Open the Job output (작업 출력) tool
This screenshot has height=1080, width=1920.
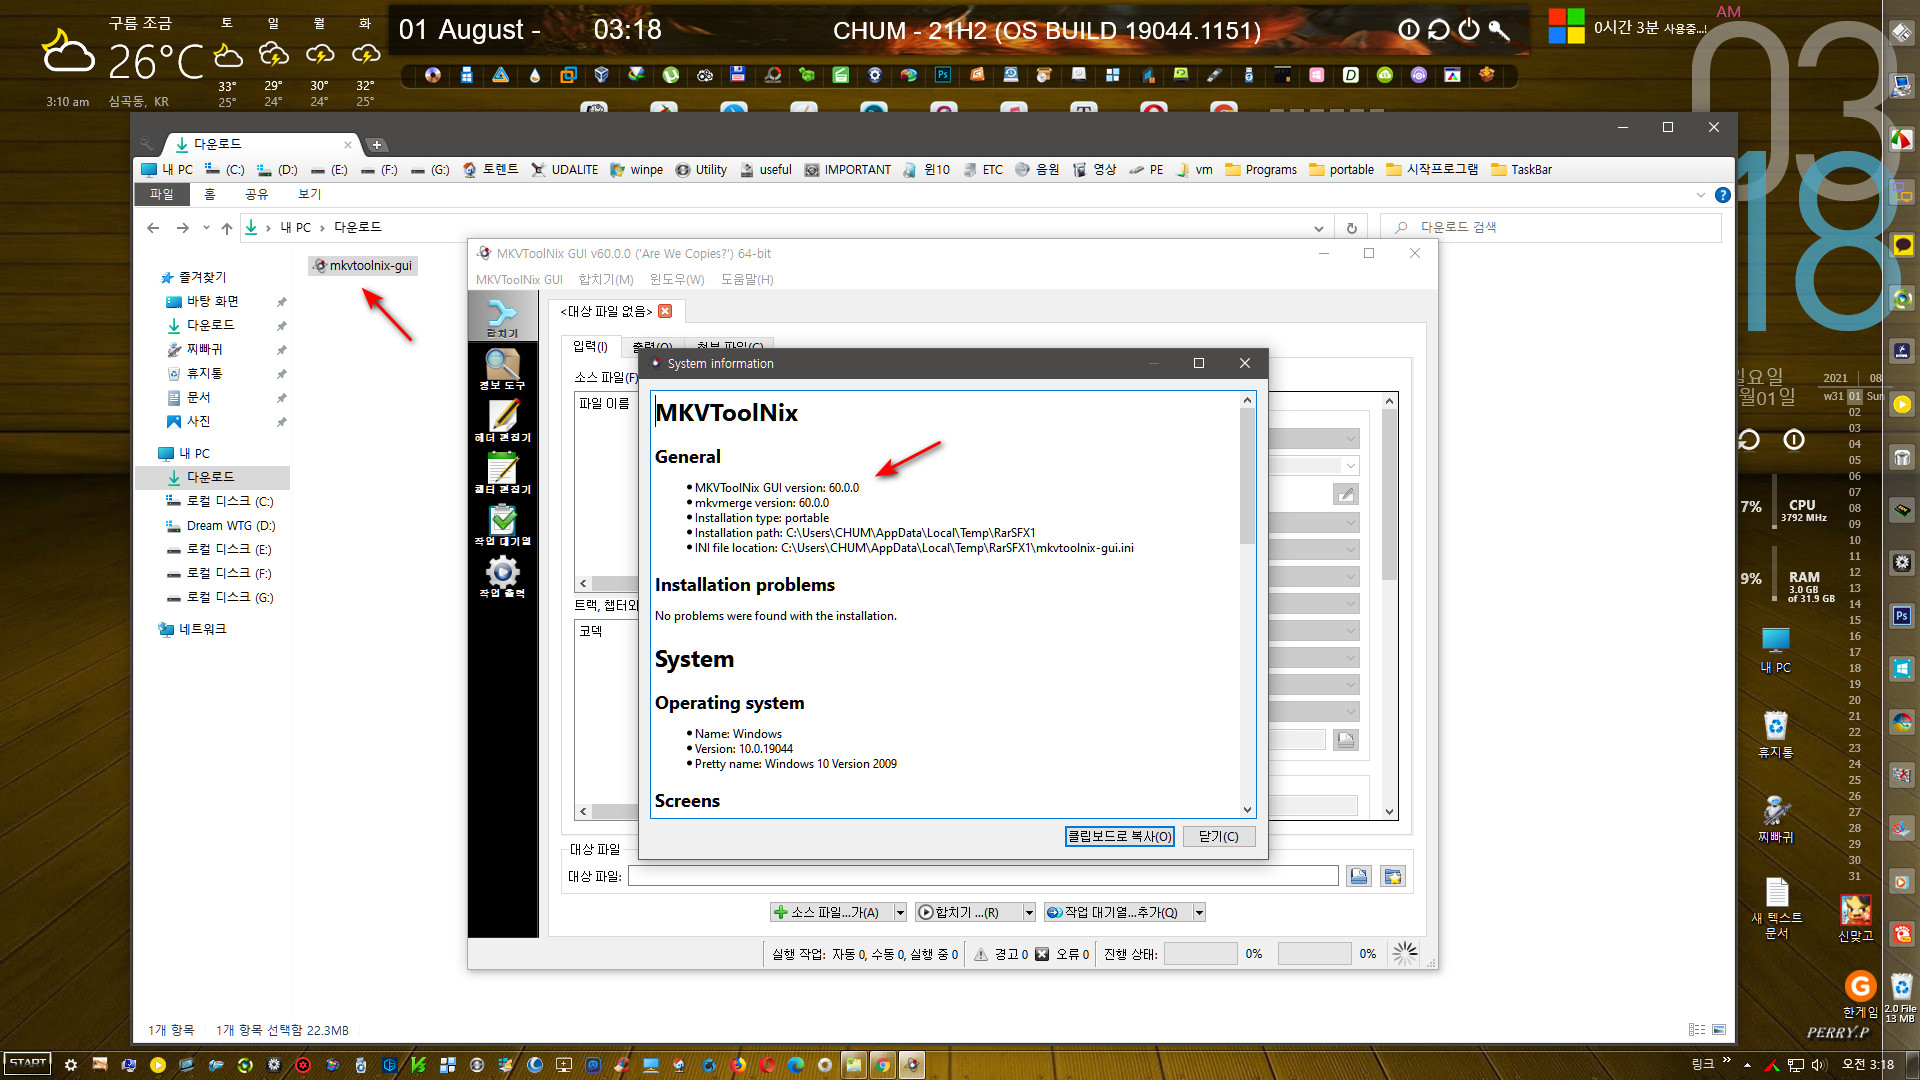pos(502,578)
